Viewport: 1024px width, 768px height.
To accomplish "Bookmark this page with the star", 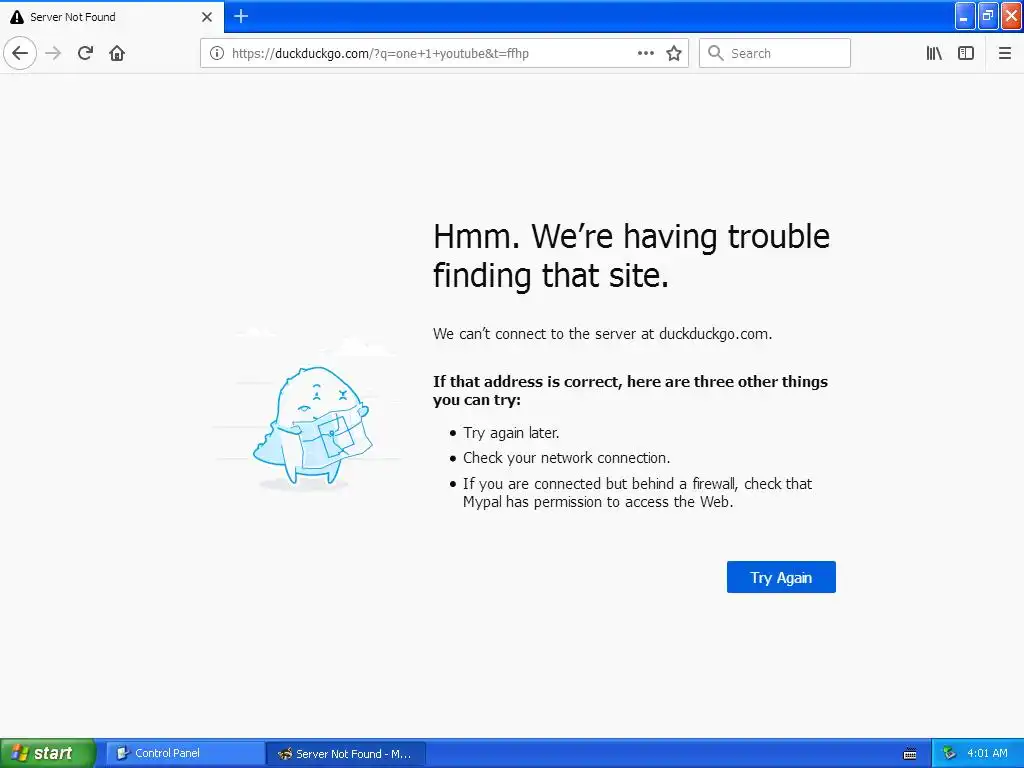I will pyautogui.click(x=674, y=53).
